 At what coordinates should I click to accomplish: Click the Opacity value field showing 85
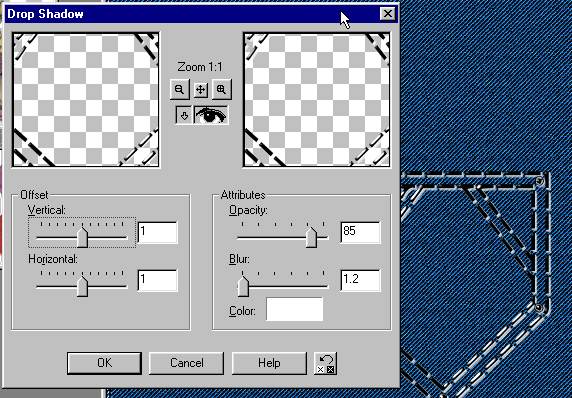[x=360, y=232]
